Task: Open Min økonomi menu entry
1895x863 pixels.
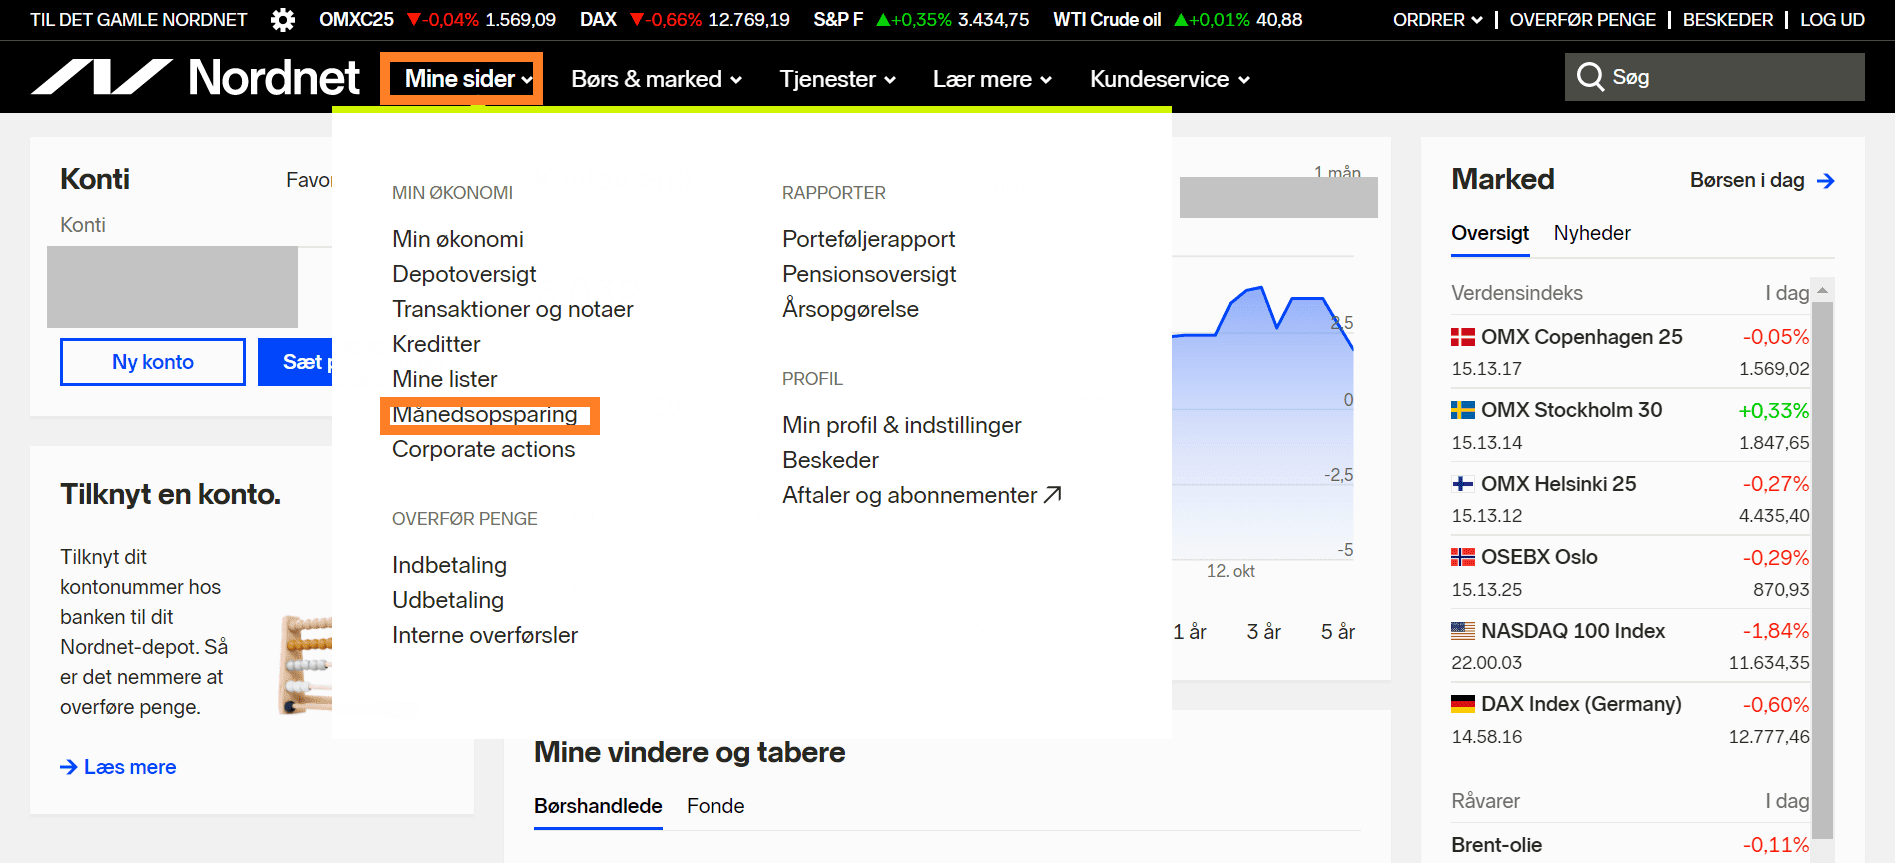Action: click(x=458, y=239)
